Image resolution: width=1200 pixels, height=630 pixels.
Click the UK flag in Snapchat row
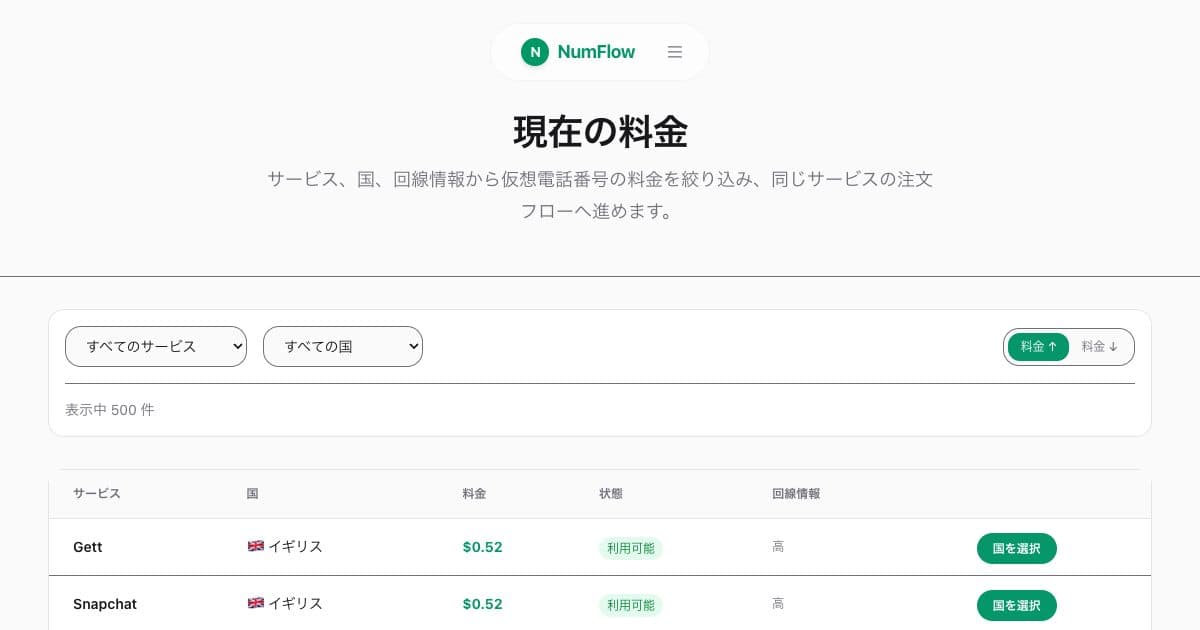(255, 603)
